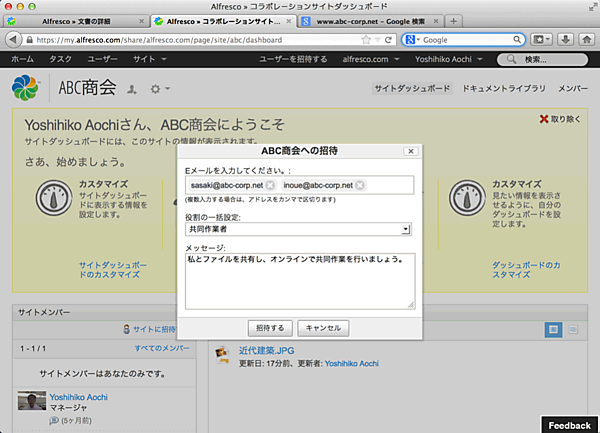Open the Feedback button

point(570,424)
